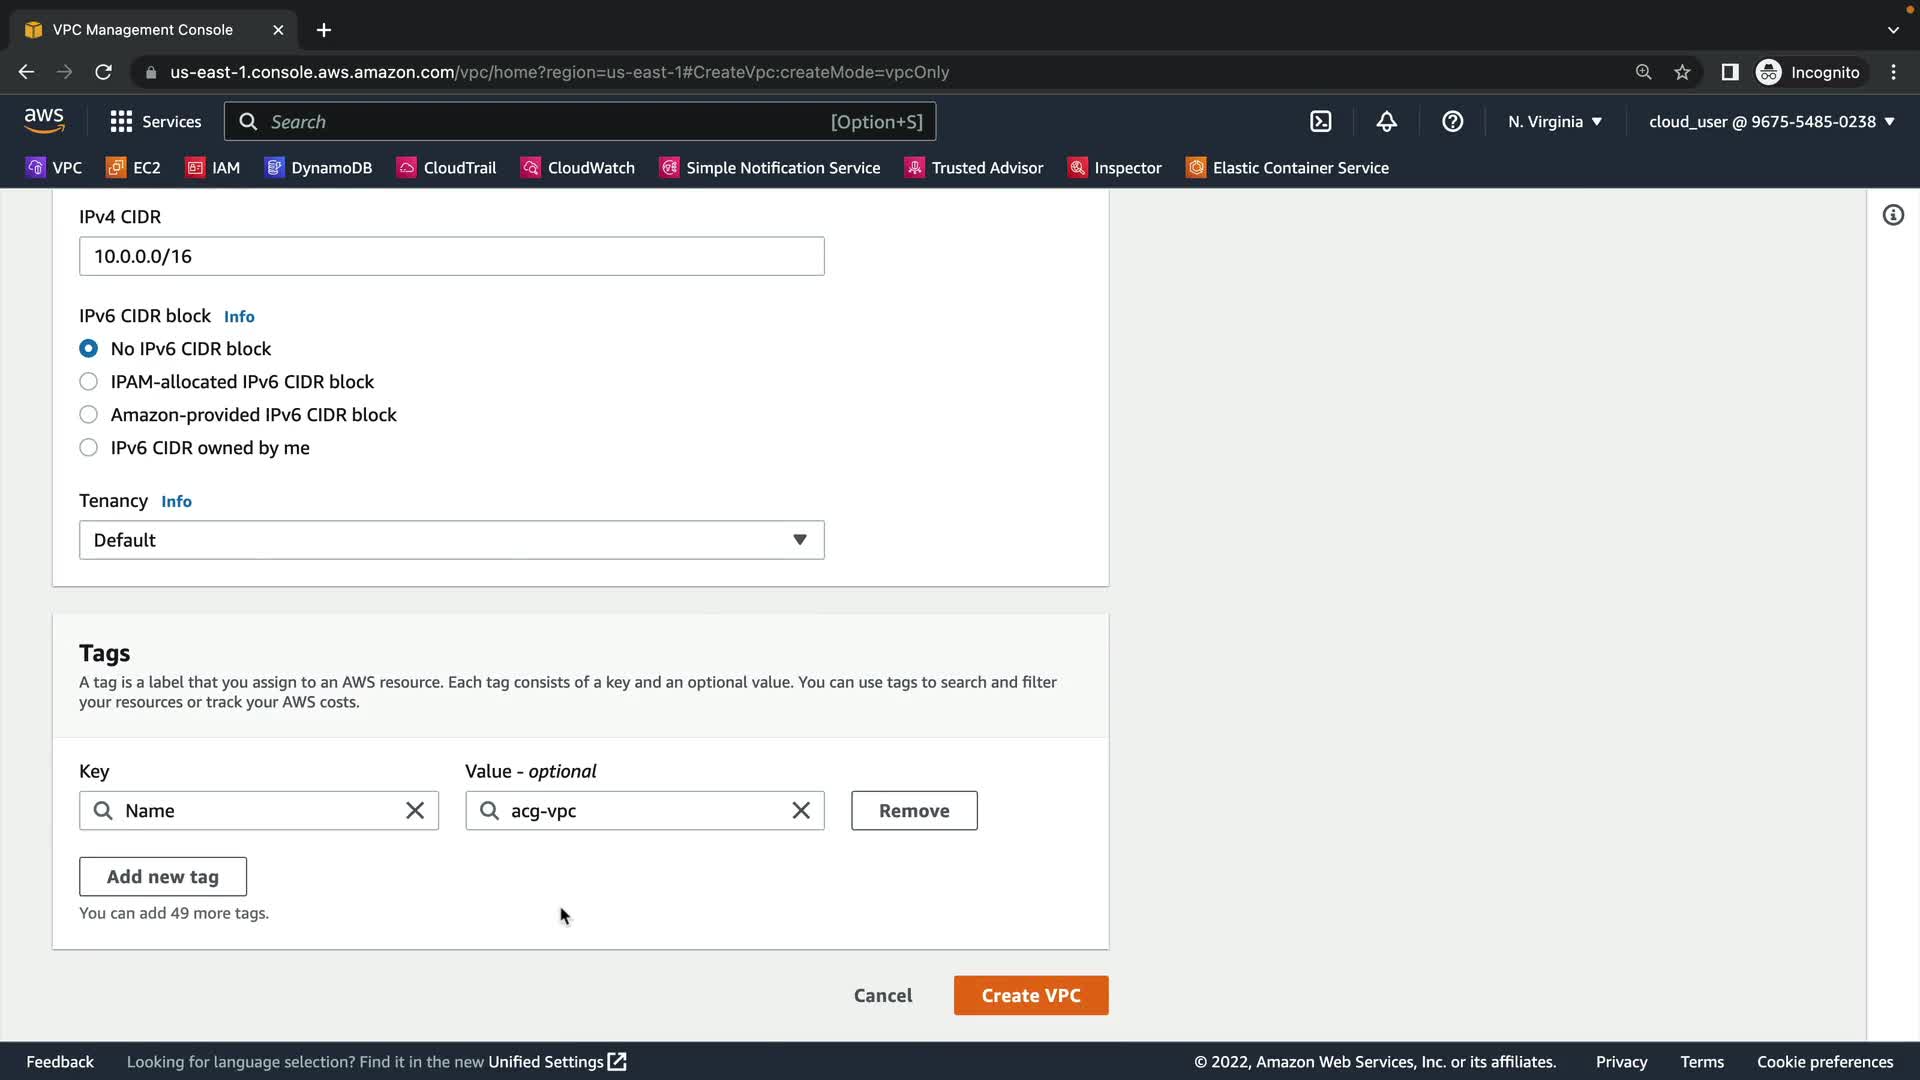The height and width of the screenshot is (1080, 1920).
Task: Clear the acg-vpc tag value
Action: [x=801, y=811]
